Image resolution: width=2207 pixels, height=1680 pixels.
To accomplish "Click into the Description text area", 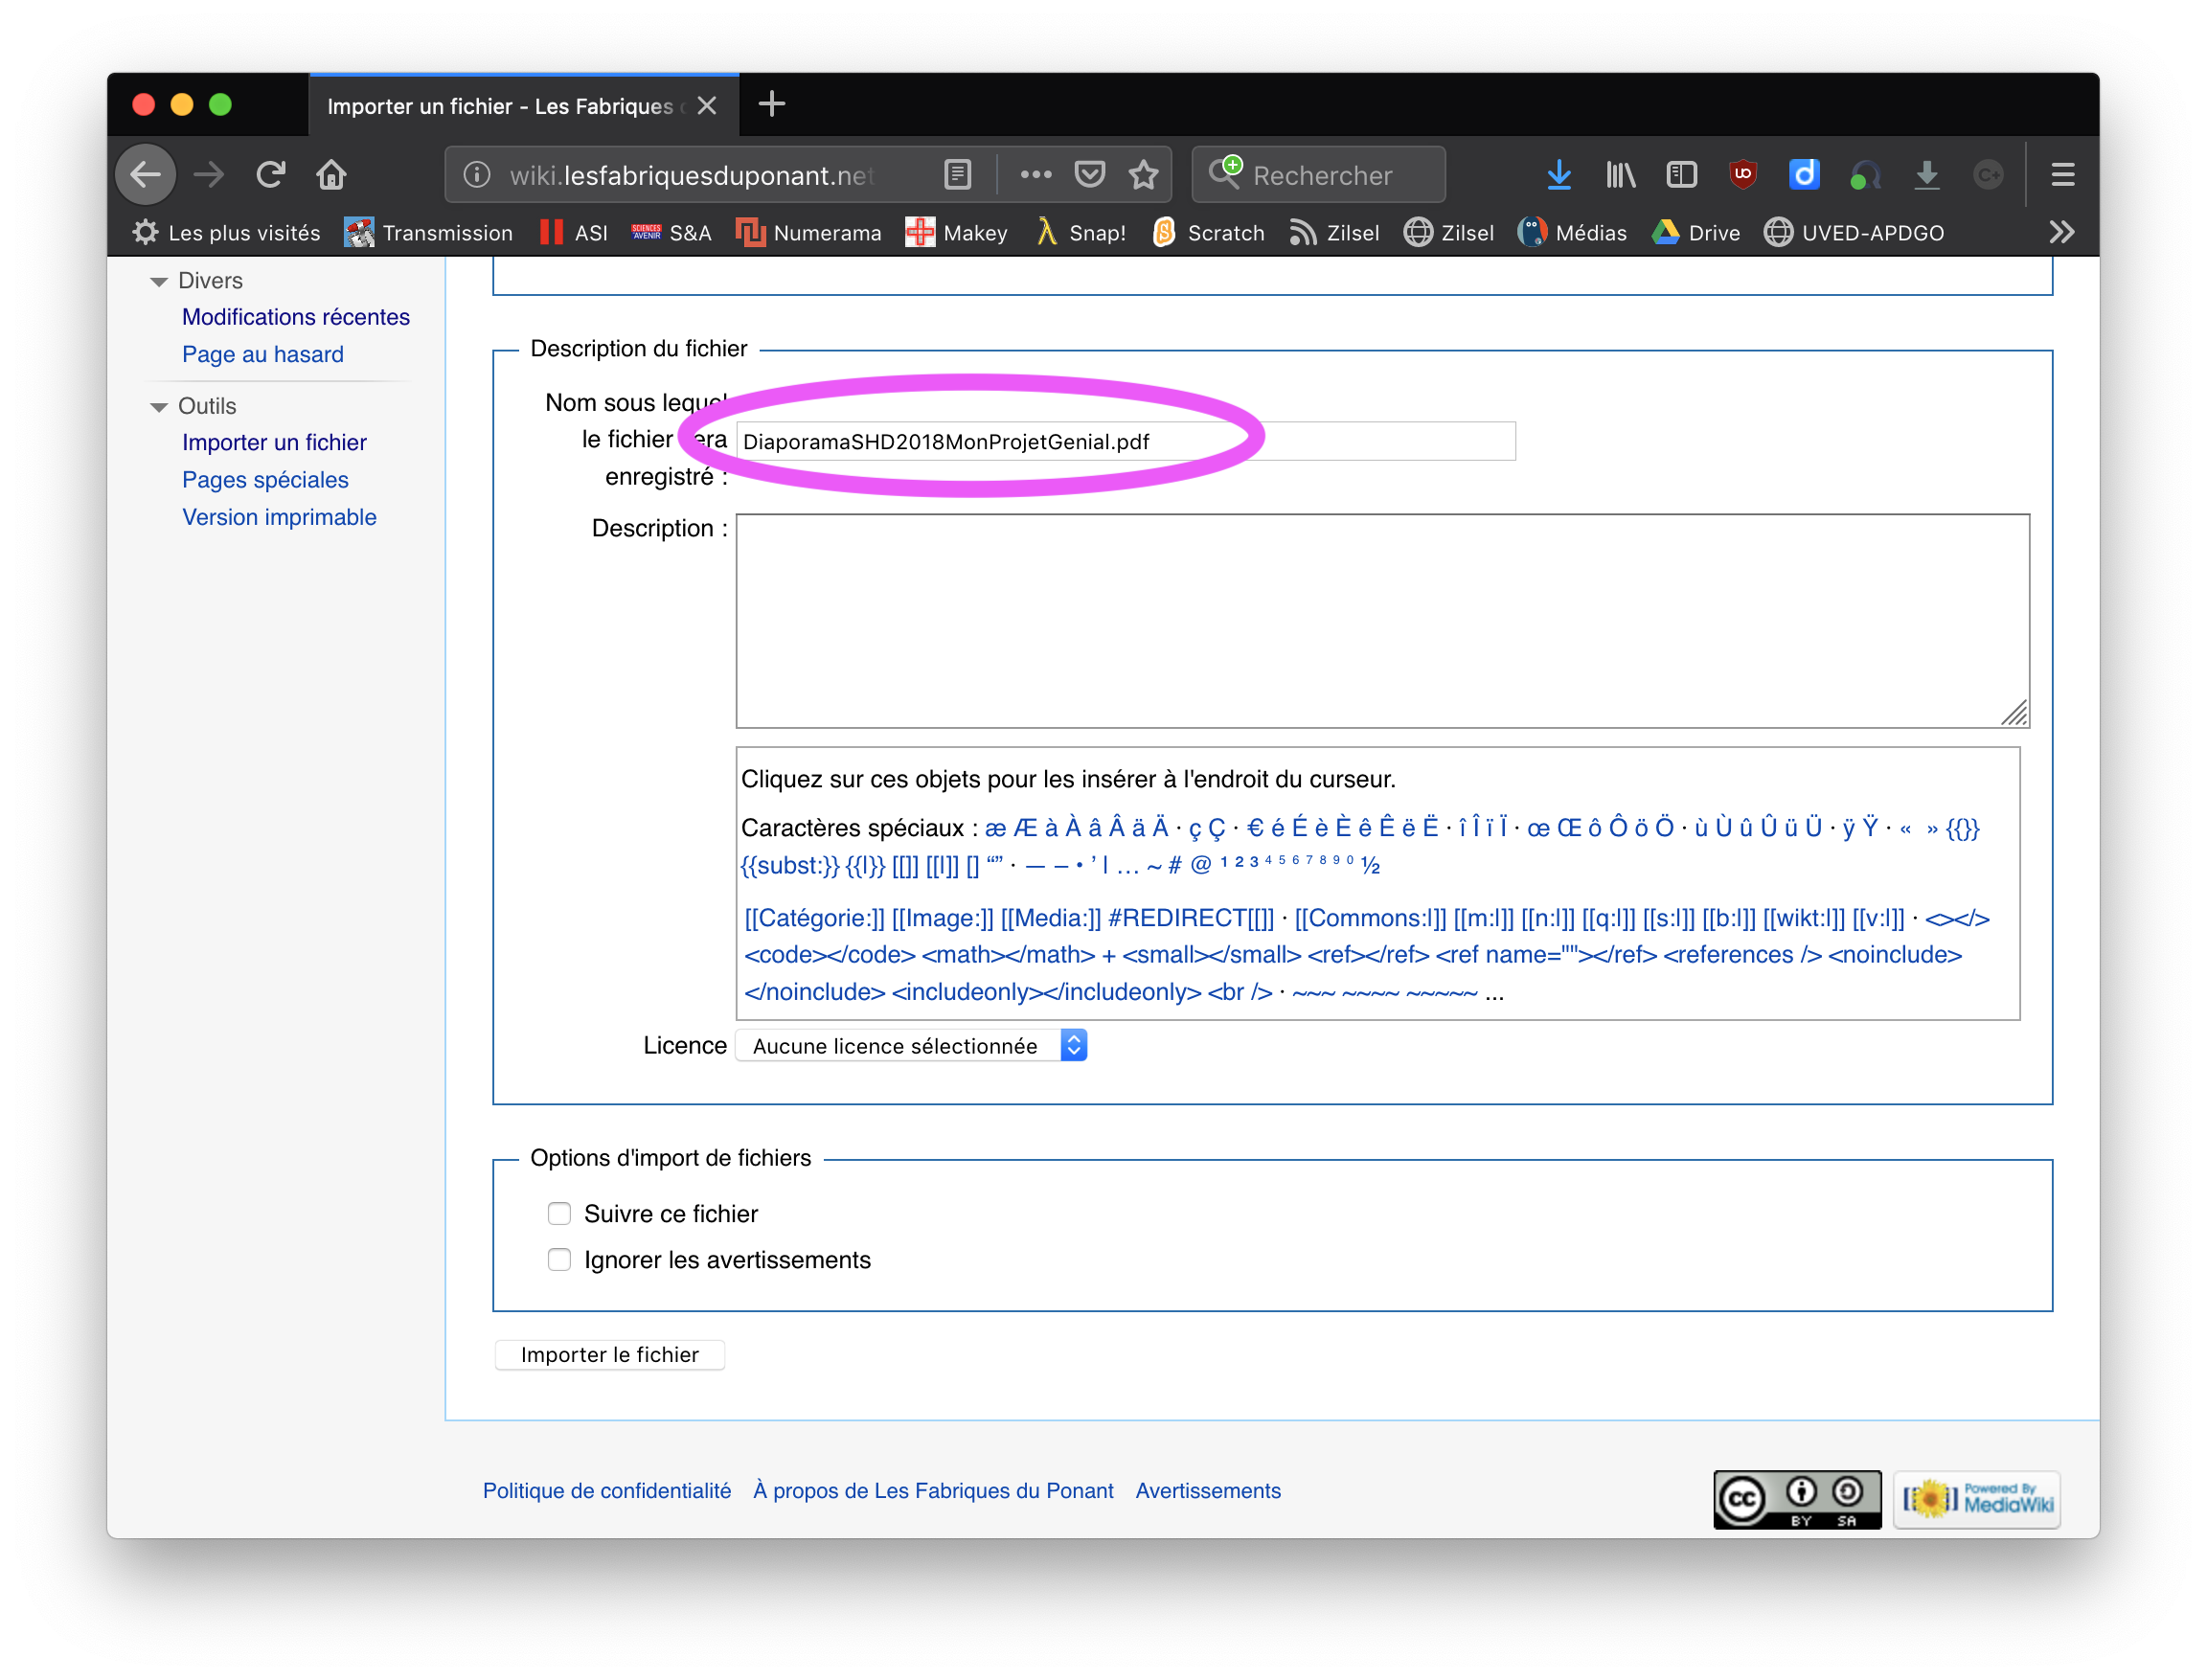I will pyautogui.click(x=1381, y=620).
